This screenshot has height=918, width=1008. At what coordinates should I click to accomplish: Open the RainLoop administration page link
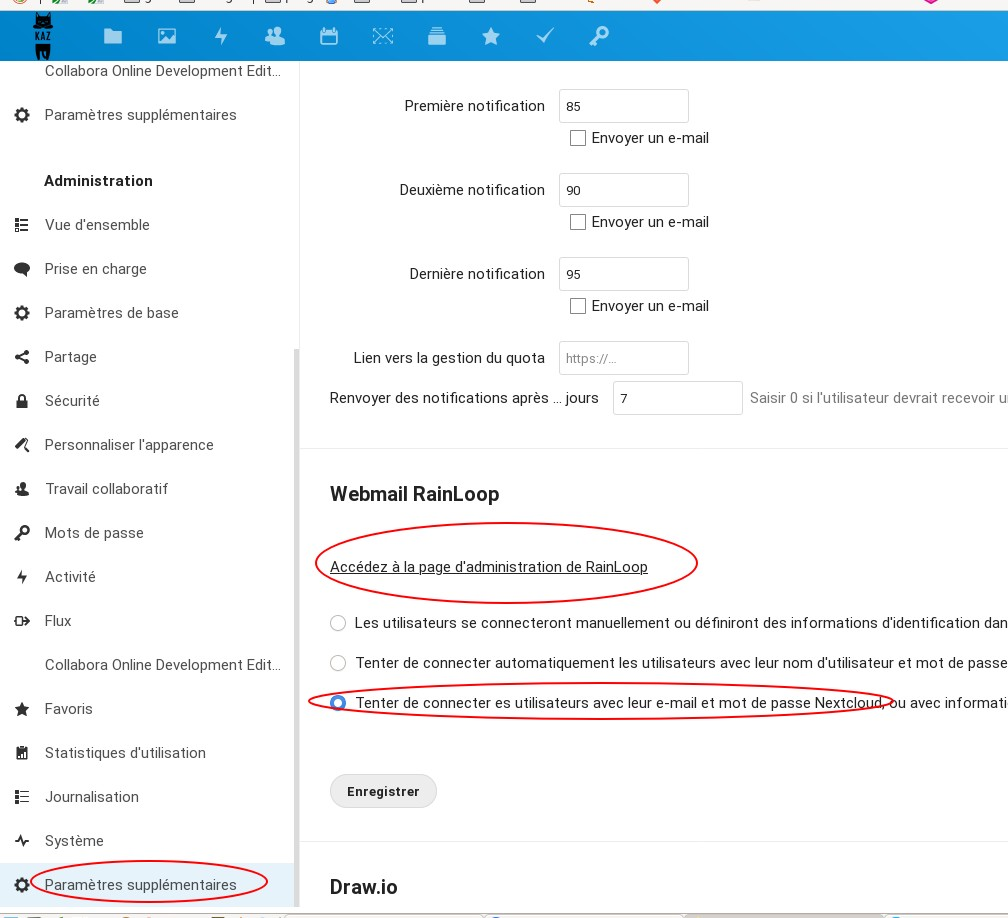coord(488,567)
